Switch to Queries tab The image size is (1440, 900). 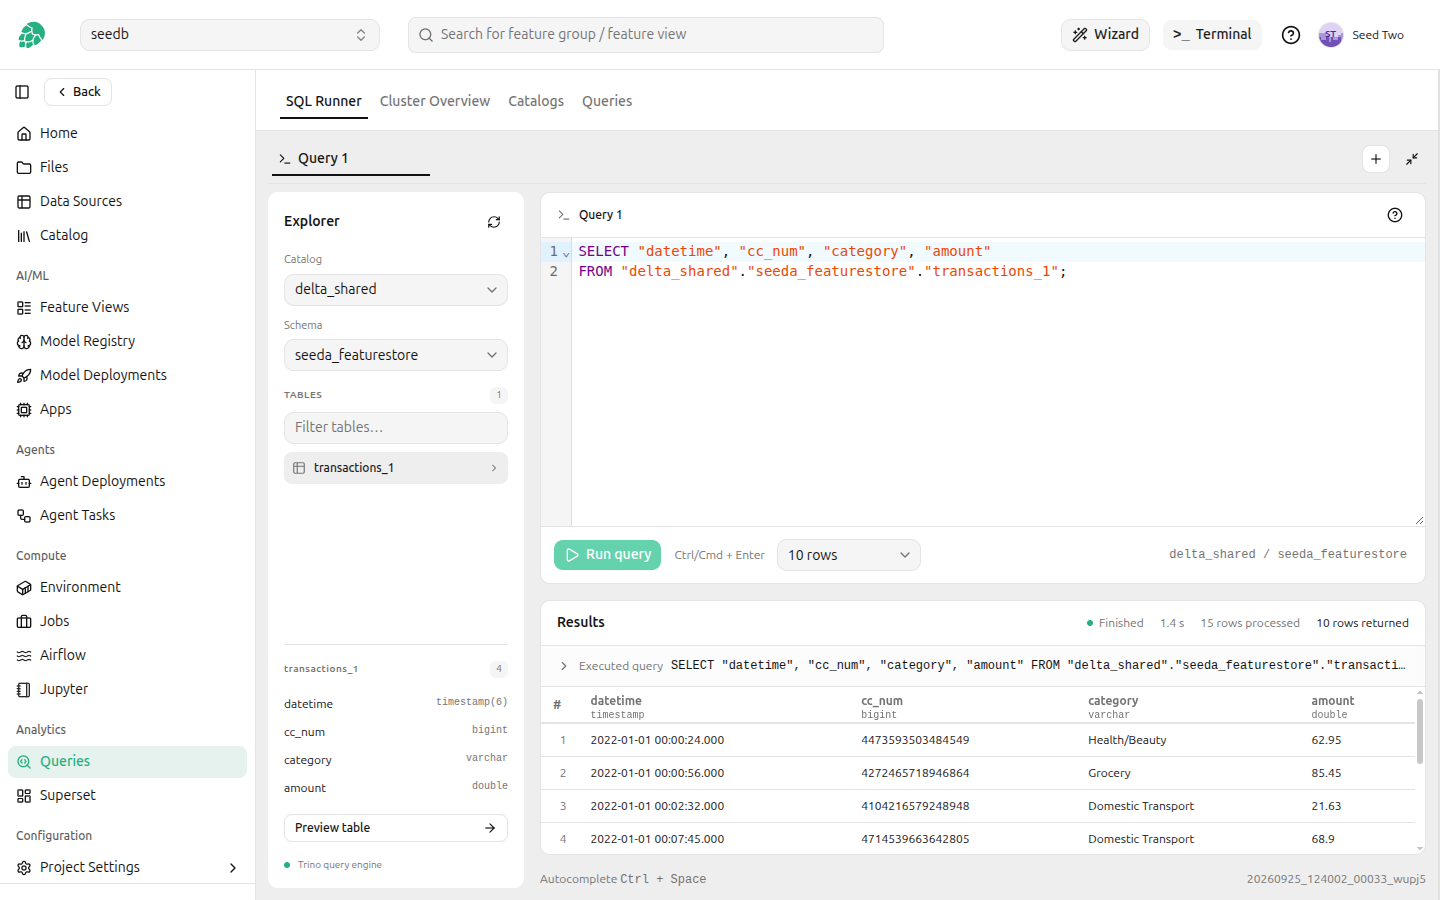(x=607, y=101)
